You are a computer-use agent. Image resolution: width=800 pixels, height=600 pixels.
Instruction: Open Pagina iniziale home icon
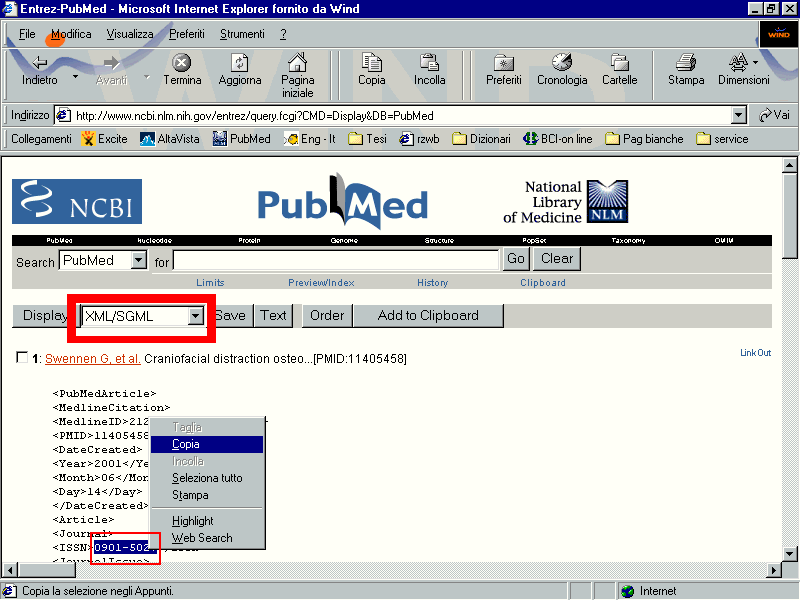coord(297,63)
